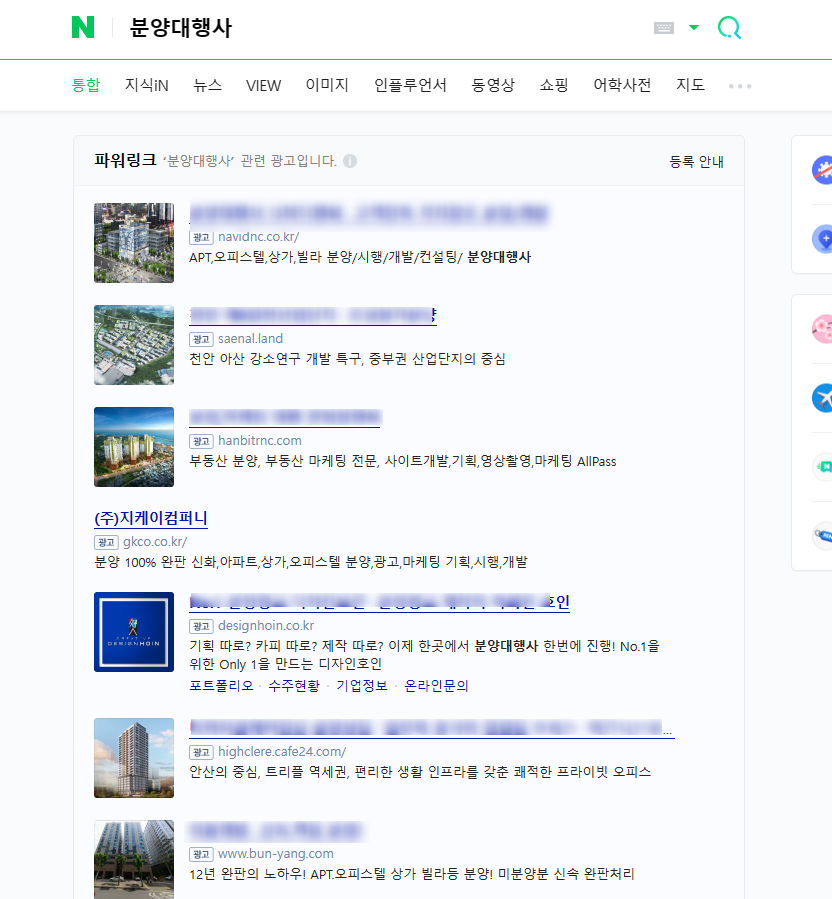Click the navidnc.co.kr/ URL link
This screenshot has width=832, height=899.
point(259,236)
